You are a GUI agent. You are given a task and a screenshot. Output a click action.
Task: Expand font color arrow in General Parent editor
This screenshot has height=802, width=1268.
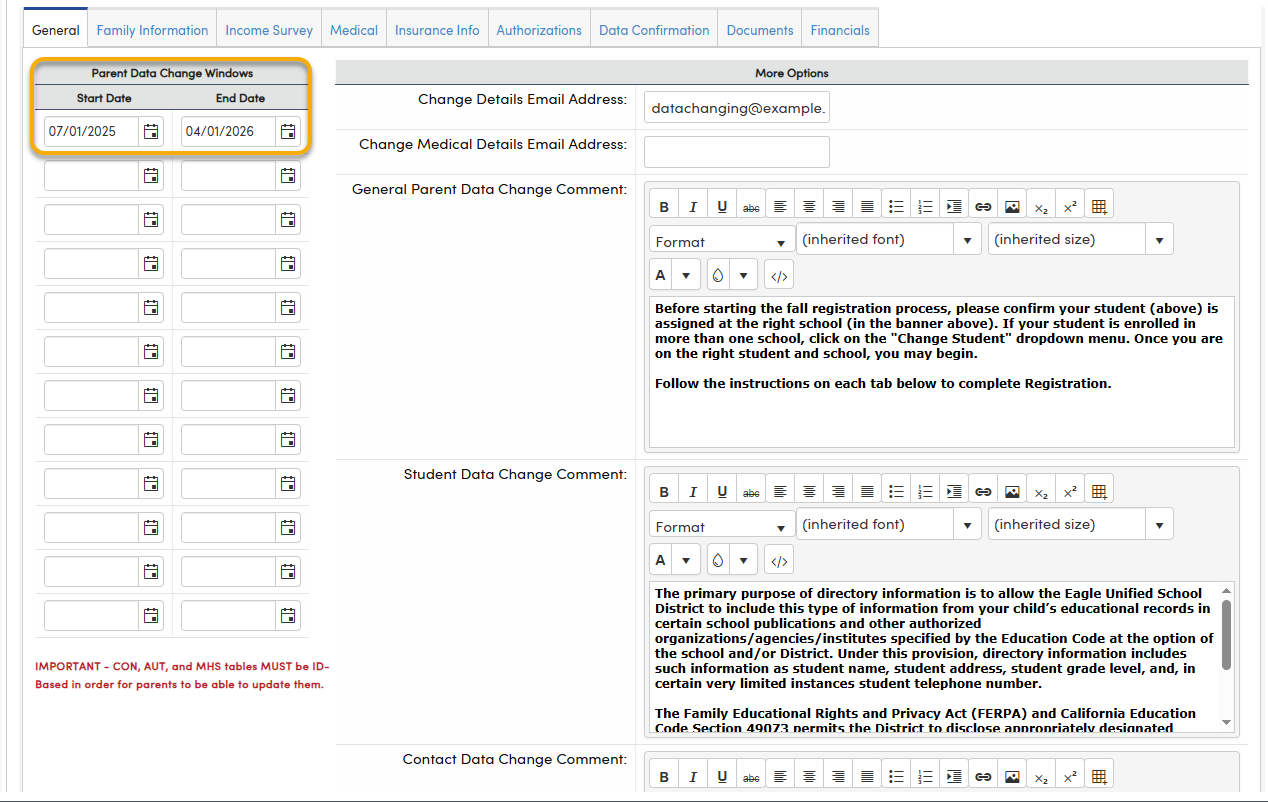click(x=686, y=275)
